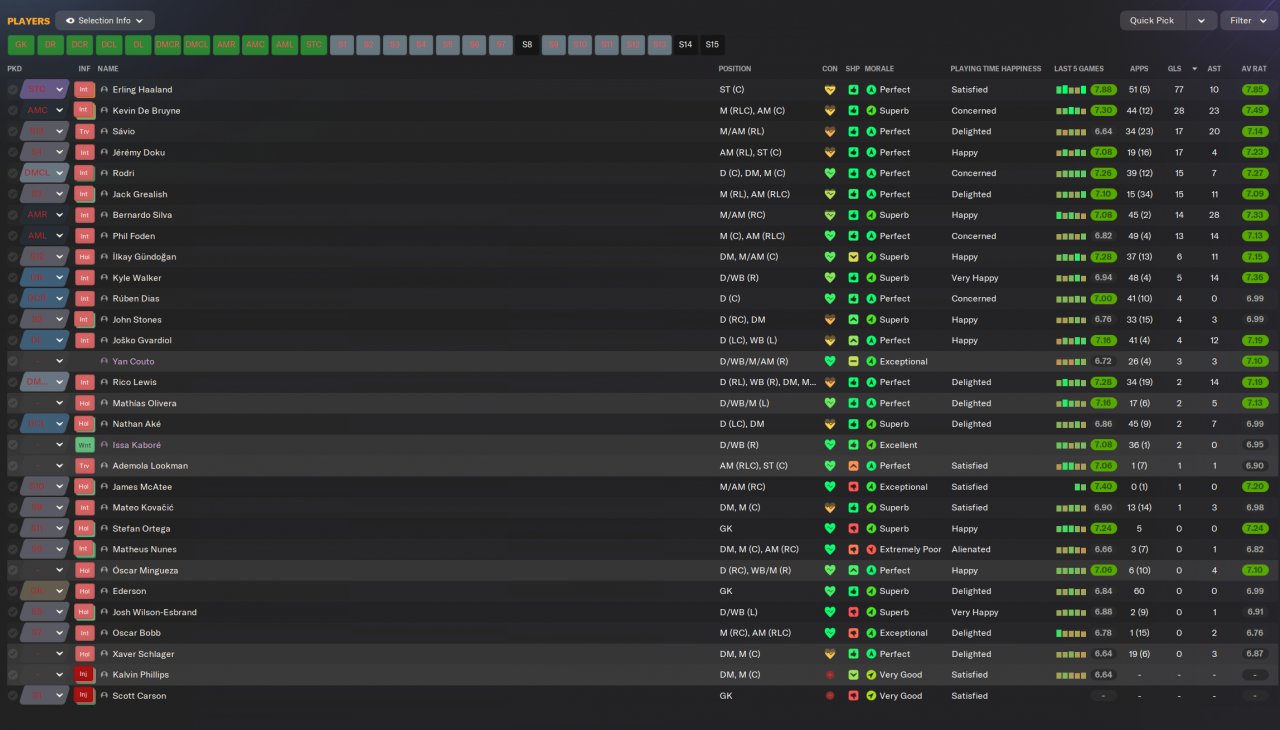Sort by the APPS column header
Screen dimensions: 1280x730
pyautogui.click(x=1139, y=69)
